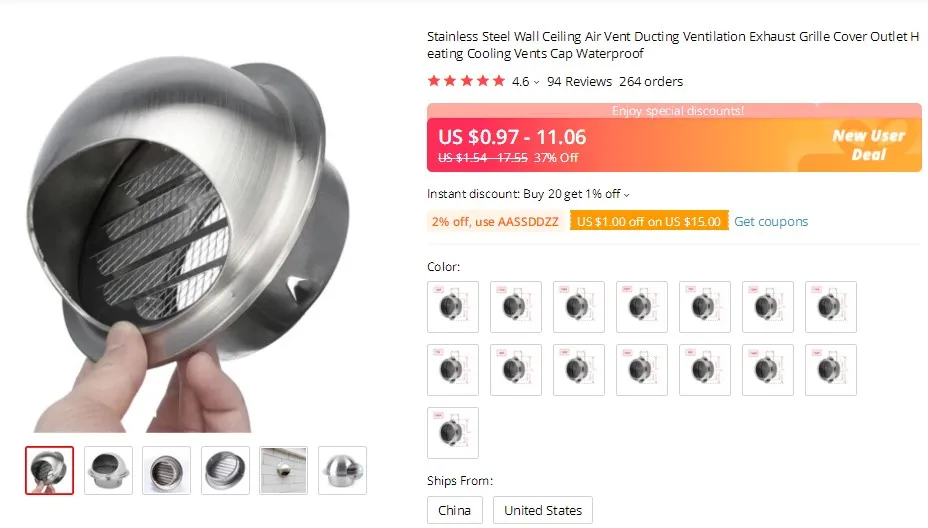Select the single swatch in third color row
The width and height of the screenshot is (928, 528).
pos(453,433)
